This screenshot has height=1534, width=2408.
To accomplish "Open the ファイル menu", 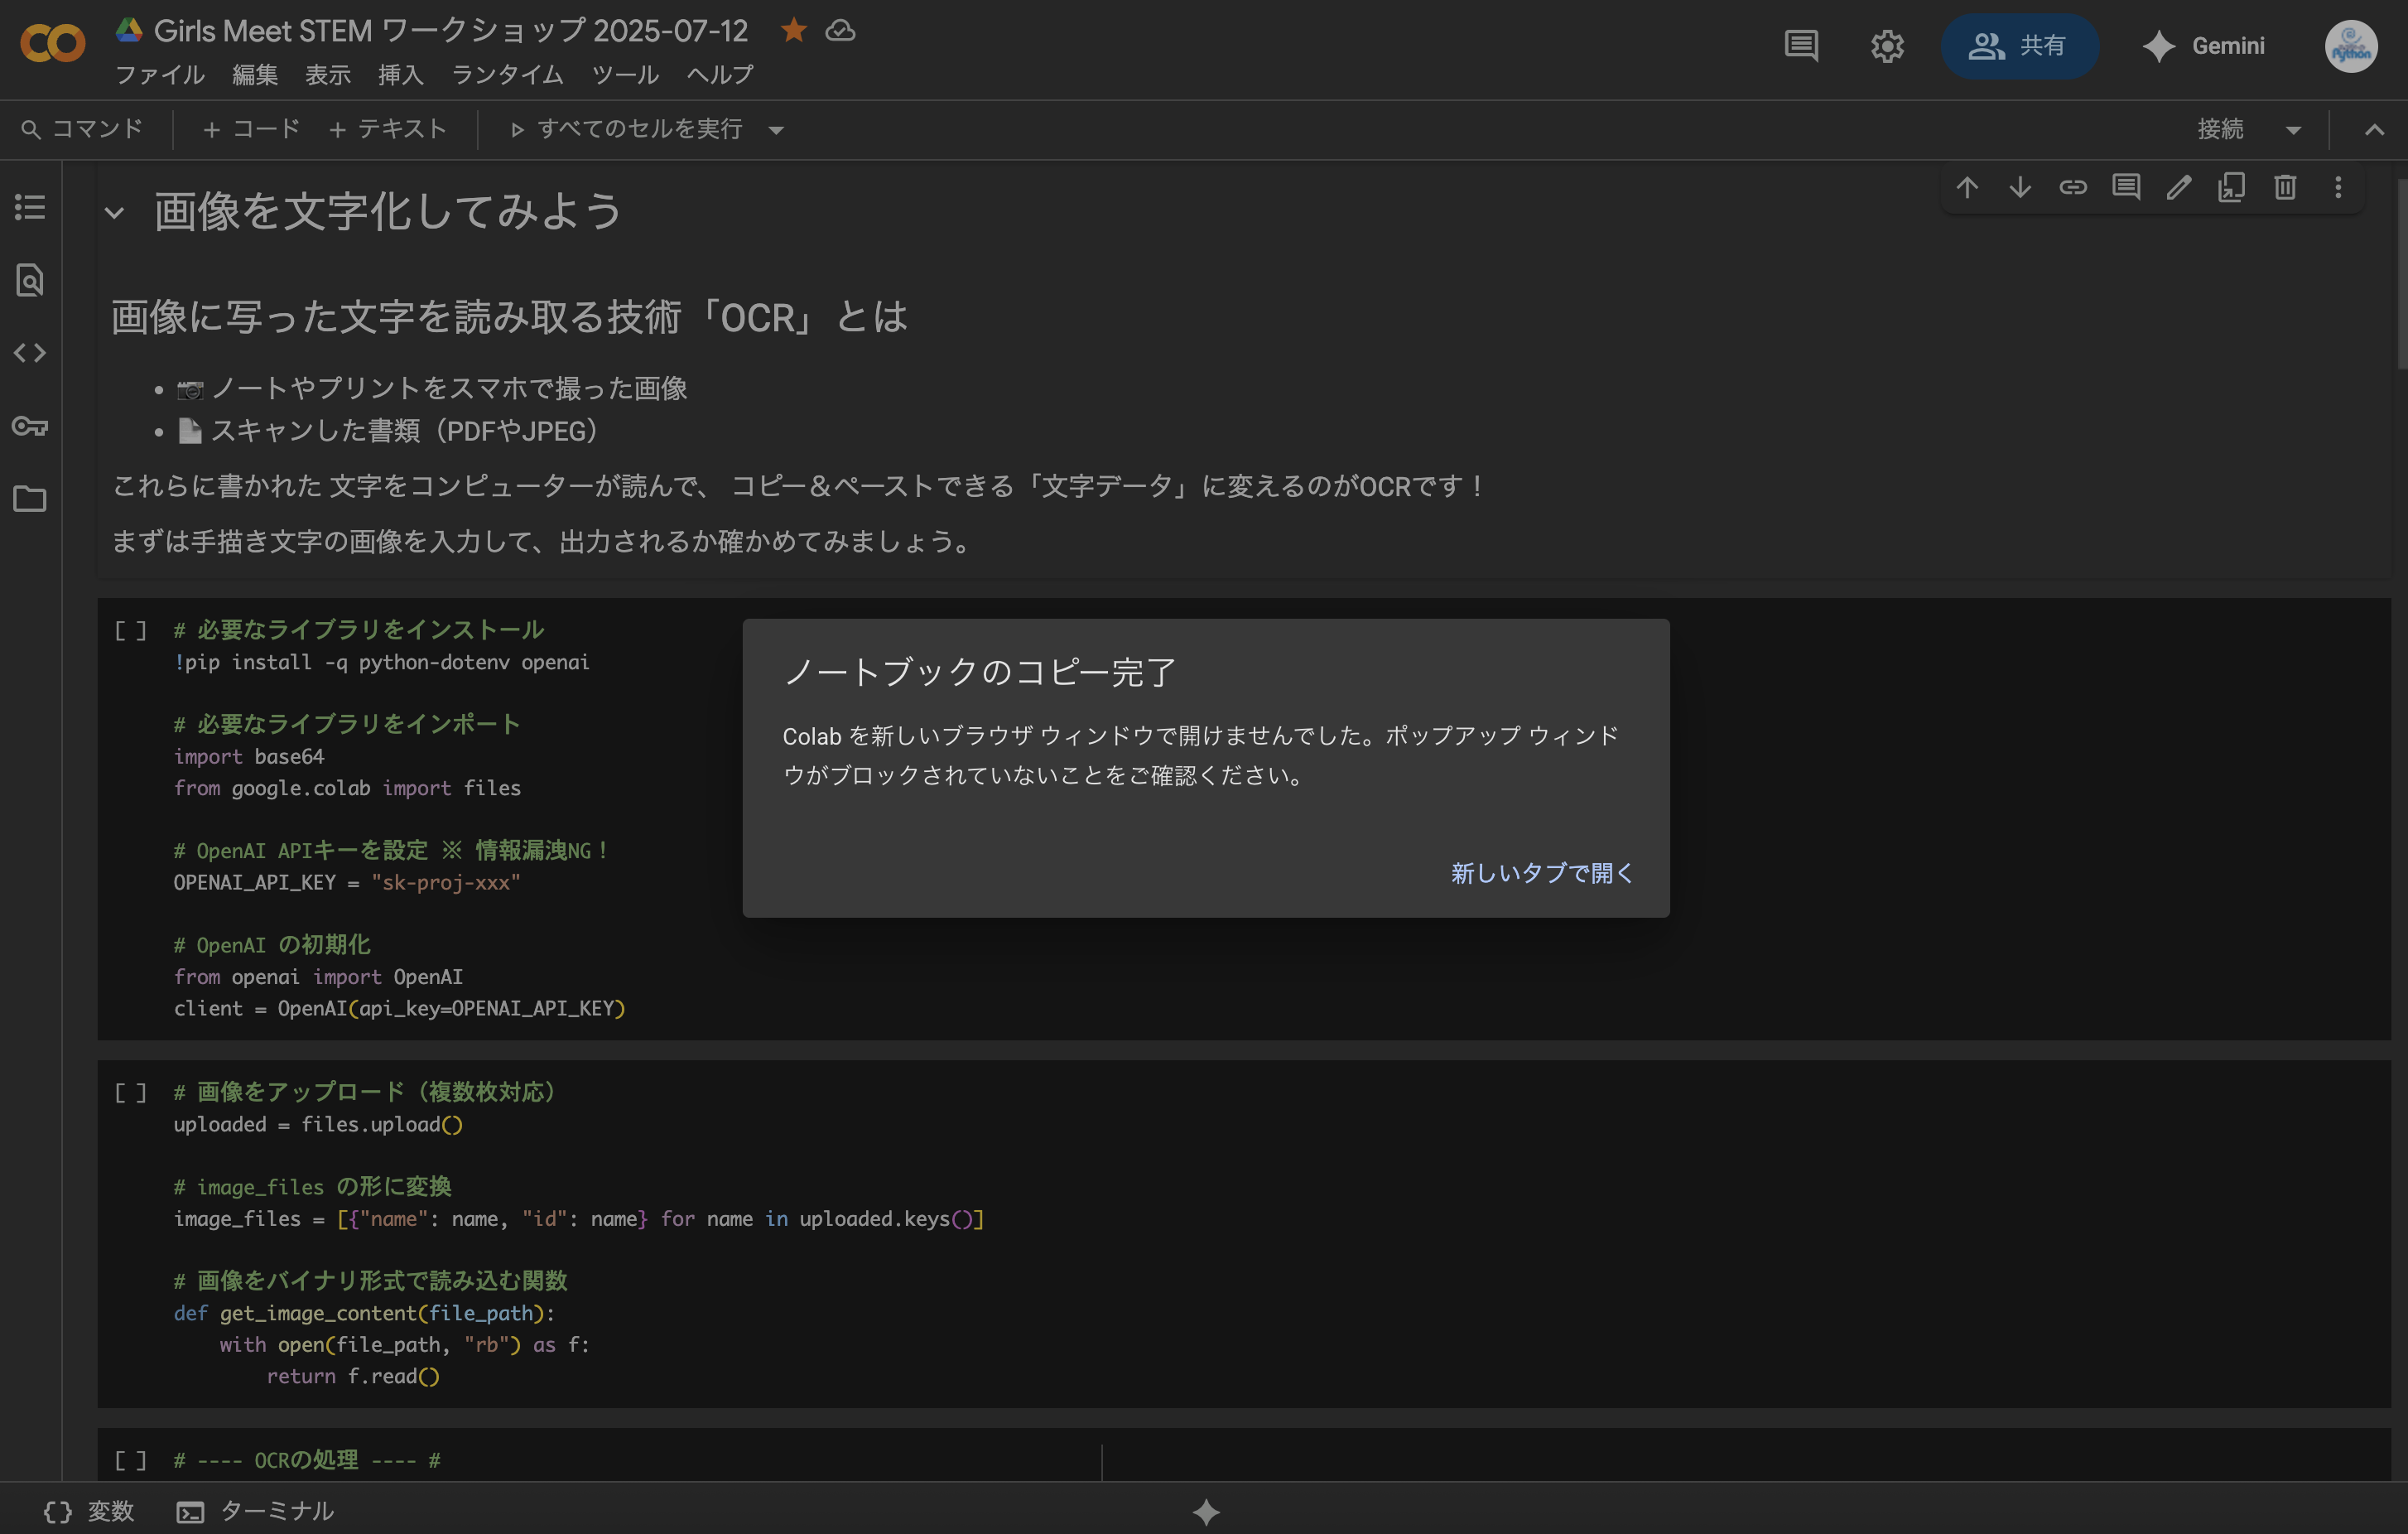I will [160, 75].
